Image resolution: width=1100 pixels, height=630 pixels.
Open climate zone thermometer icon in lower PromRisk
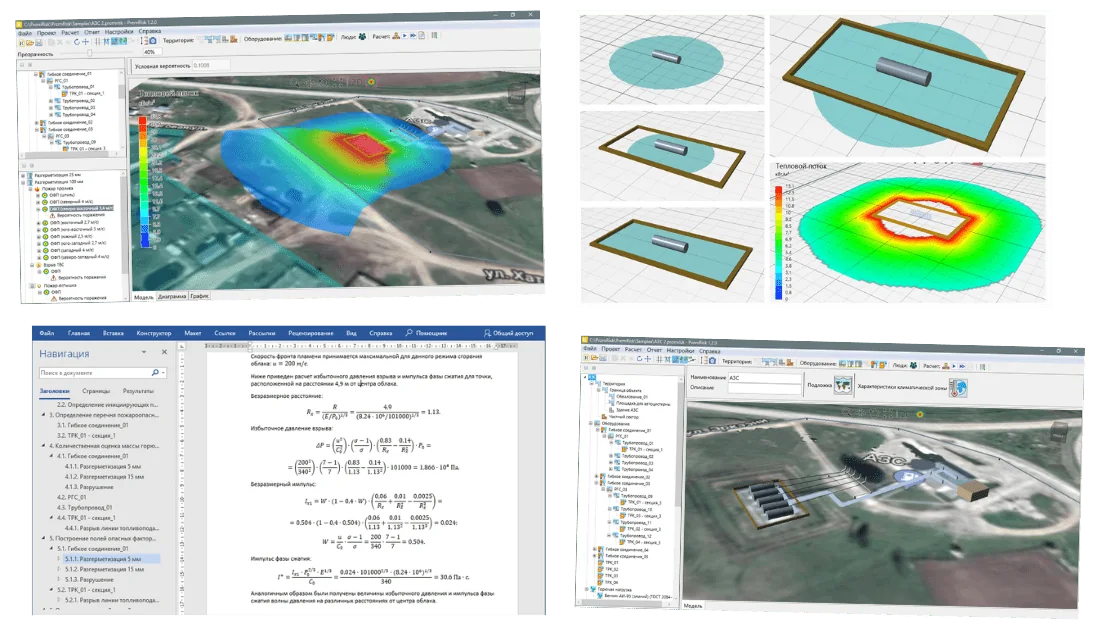coord(958,387)
